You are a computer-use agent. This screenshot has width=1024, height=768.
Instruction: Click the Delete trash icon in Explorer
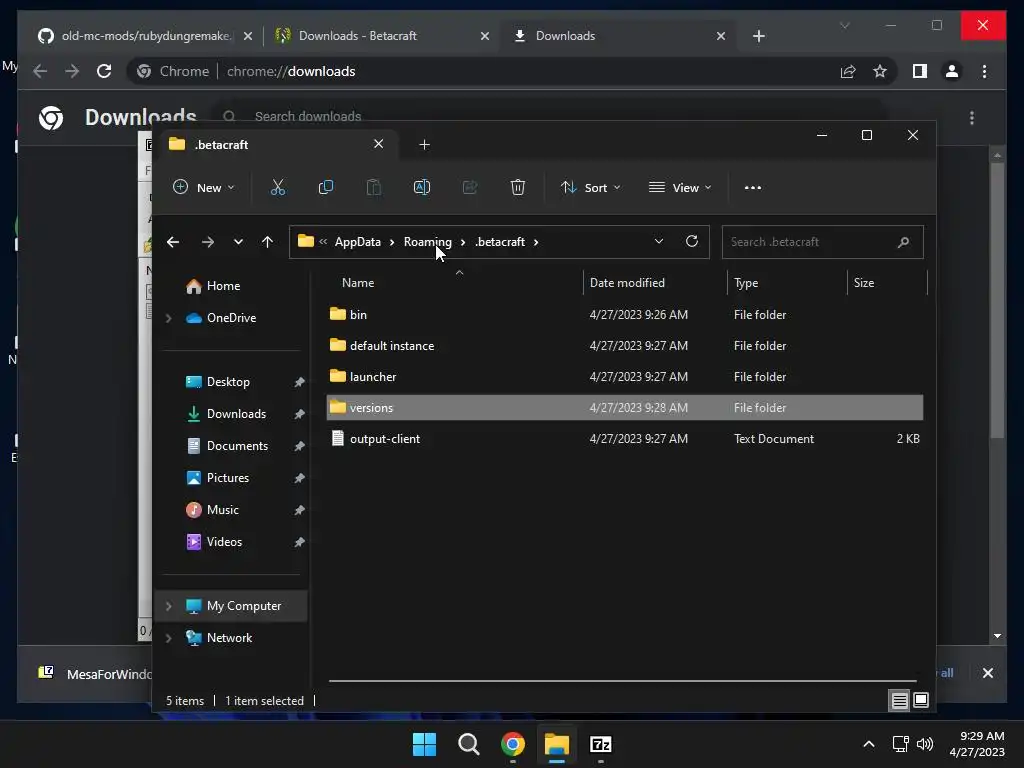[518, 187]
